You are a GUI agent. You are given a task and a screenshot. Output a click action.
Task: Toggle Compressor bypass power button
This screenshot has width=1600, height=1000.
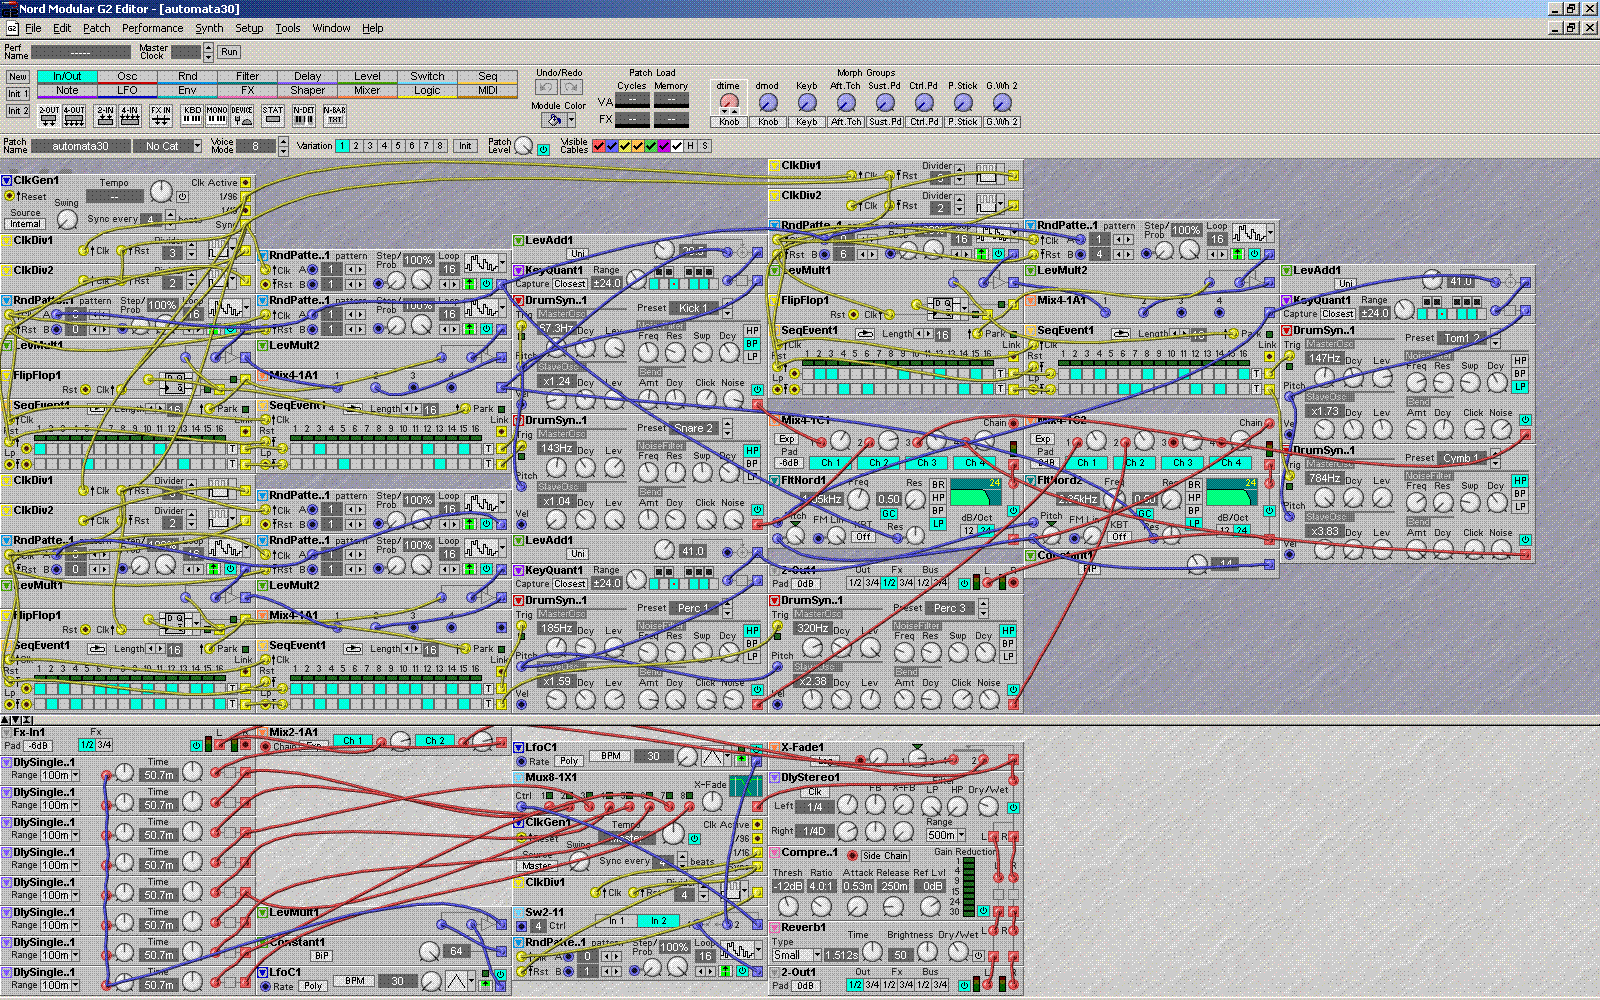[984, 911]
